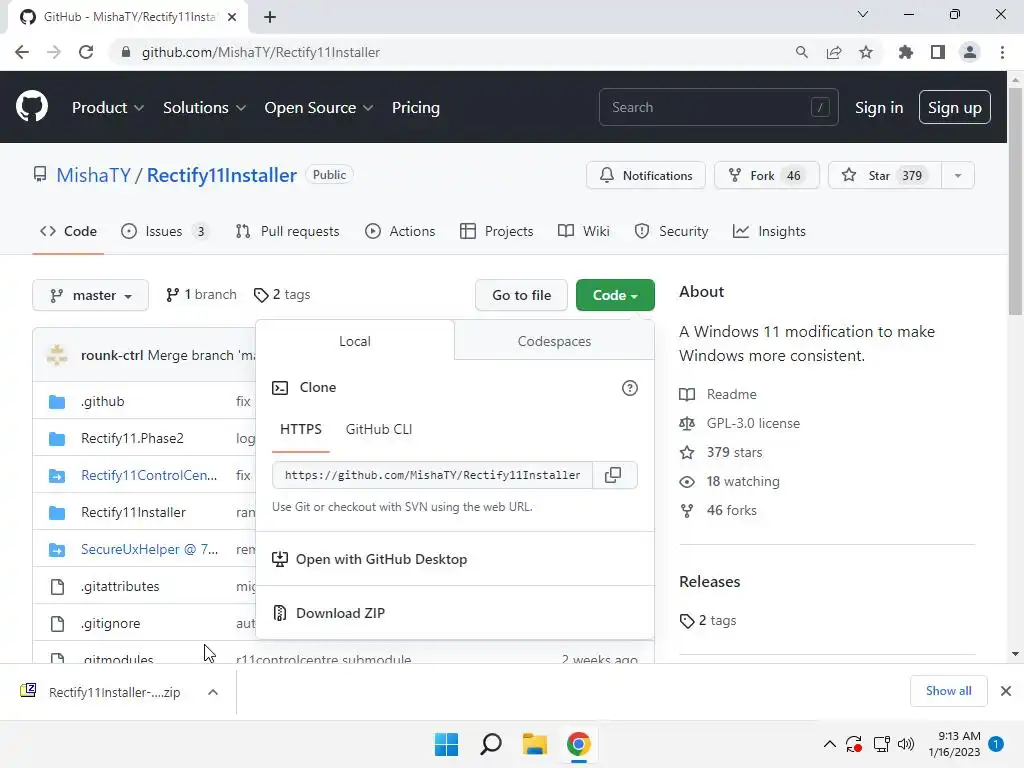Click the share page icon in address bar
The width and height of the screenshot is (1024, 768).
834,52
